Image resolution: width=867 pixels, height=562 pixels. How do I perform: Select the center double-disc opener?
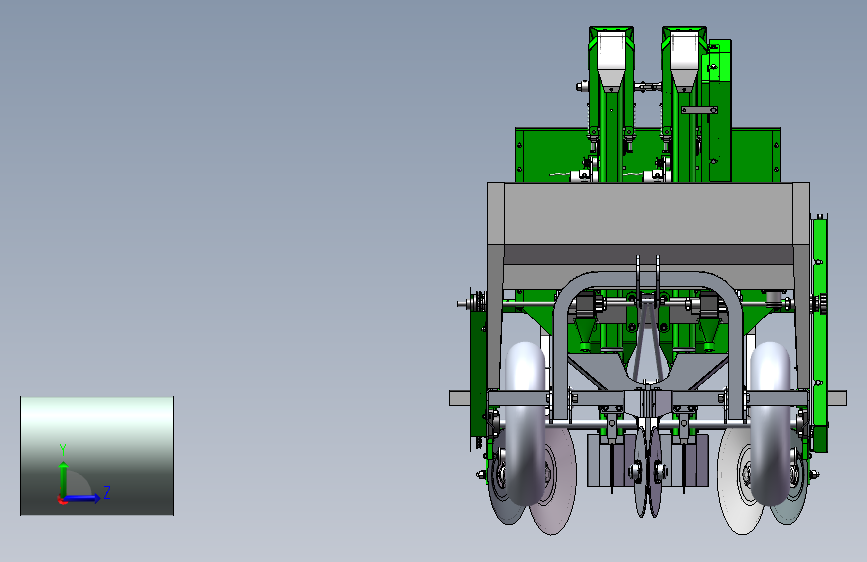click(x=648, y=470)
